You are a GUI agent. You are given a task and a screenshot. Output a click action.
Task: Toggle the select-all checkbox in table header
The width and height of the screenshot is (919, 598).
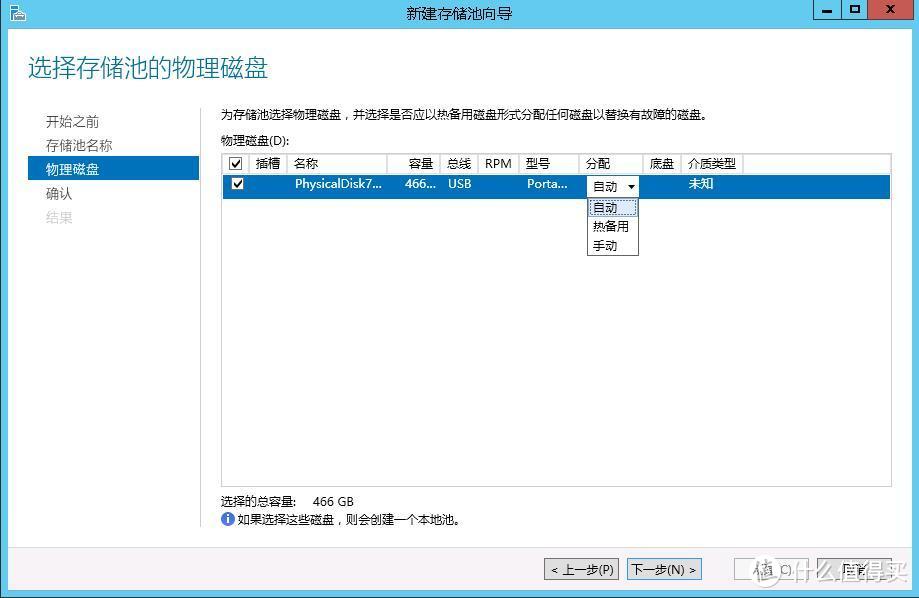click(236, 164)
